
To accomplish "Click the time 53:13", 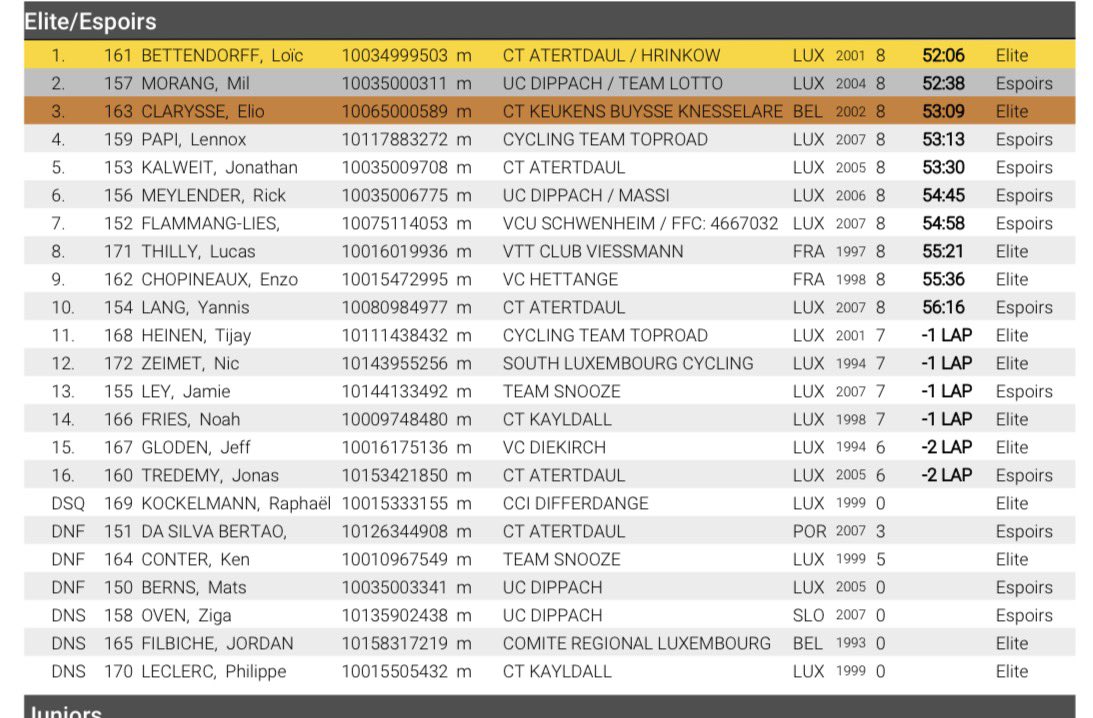I will pos(943,139).
